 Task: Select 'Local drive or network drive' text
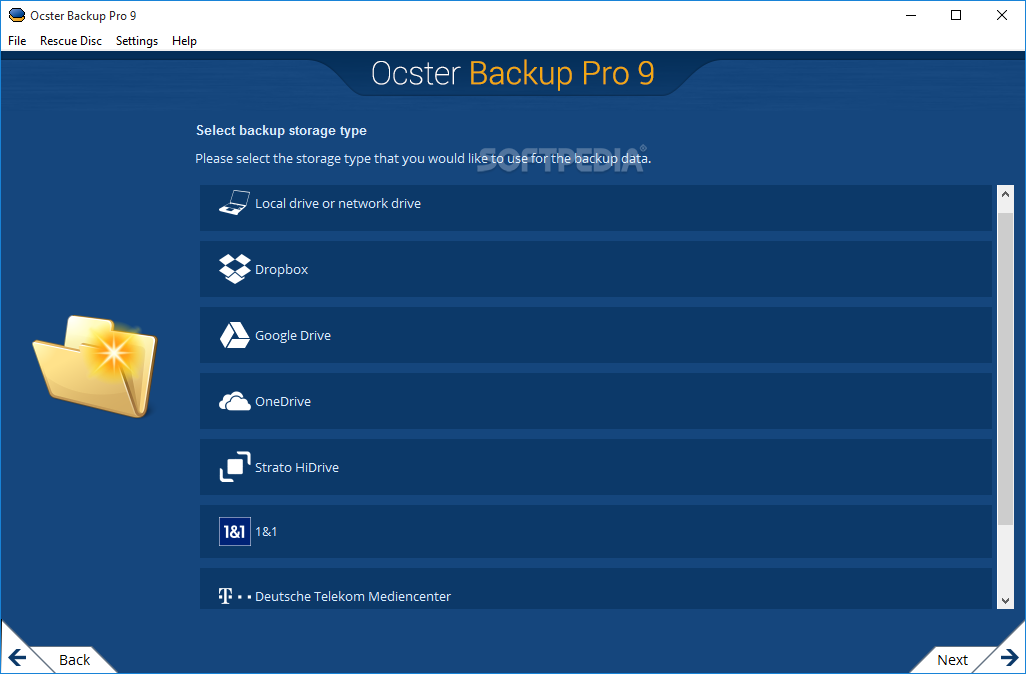[x=338, y=204]
